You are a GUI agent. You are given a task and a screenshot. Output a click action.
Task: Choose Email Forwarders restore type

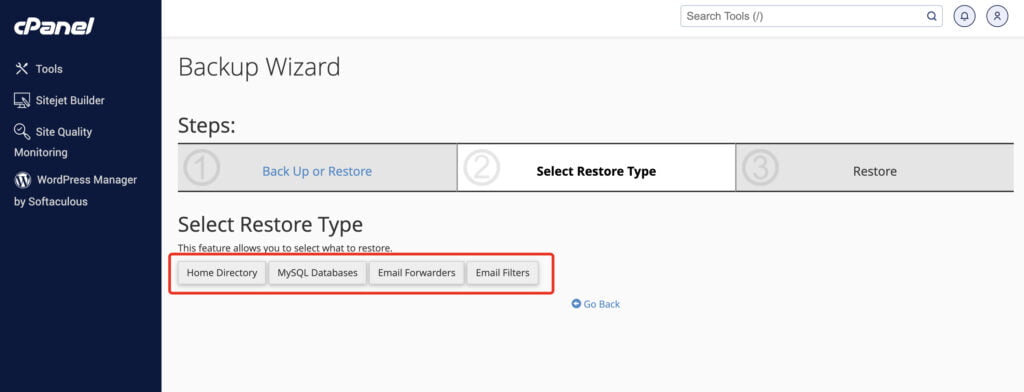(x=417, y=272)
